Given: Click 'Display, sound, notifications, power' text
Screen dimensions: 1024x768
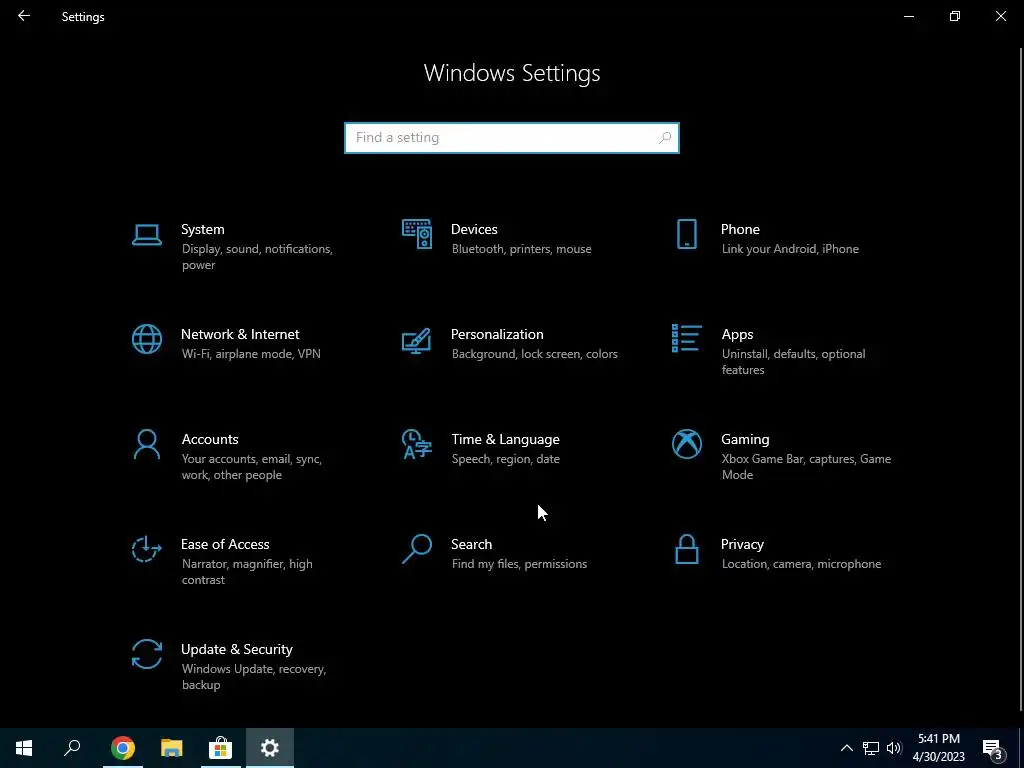Looking at the screenshot, I should click(257, 257).
